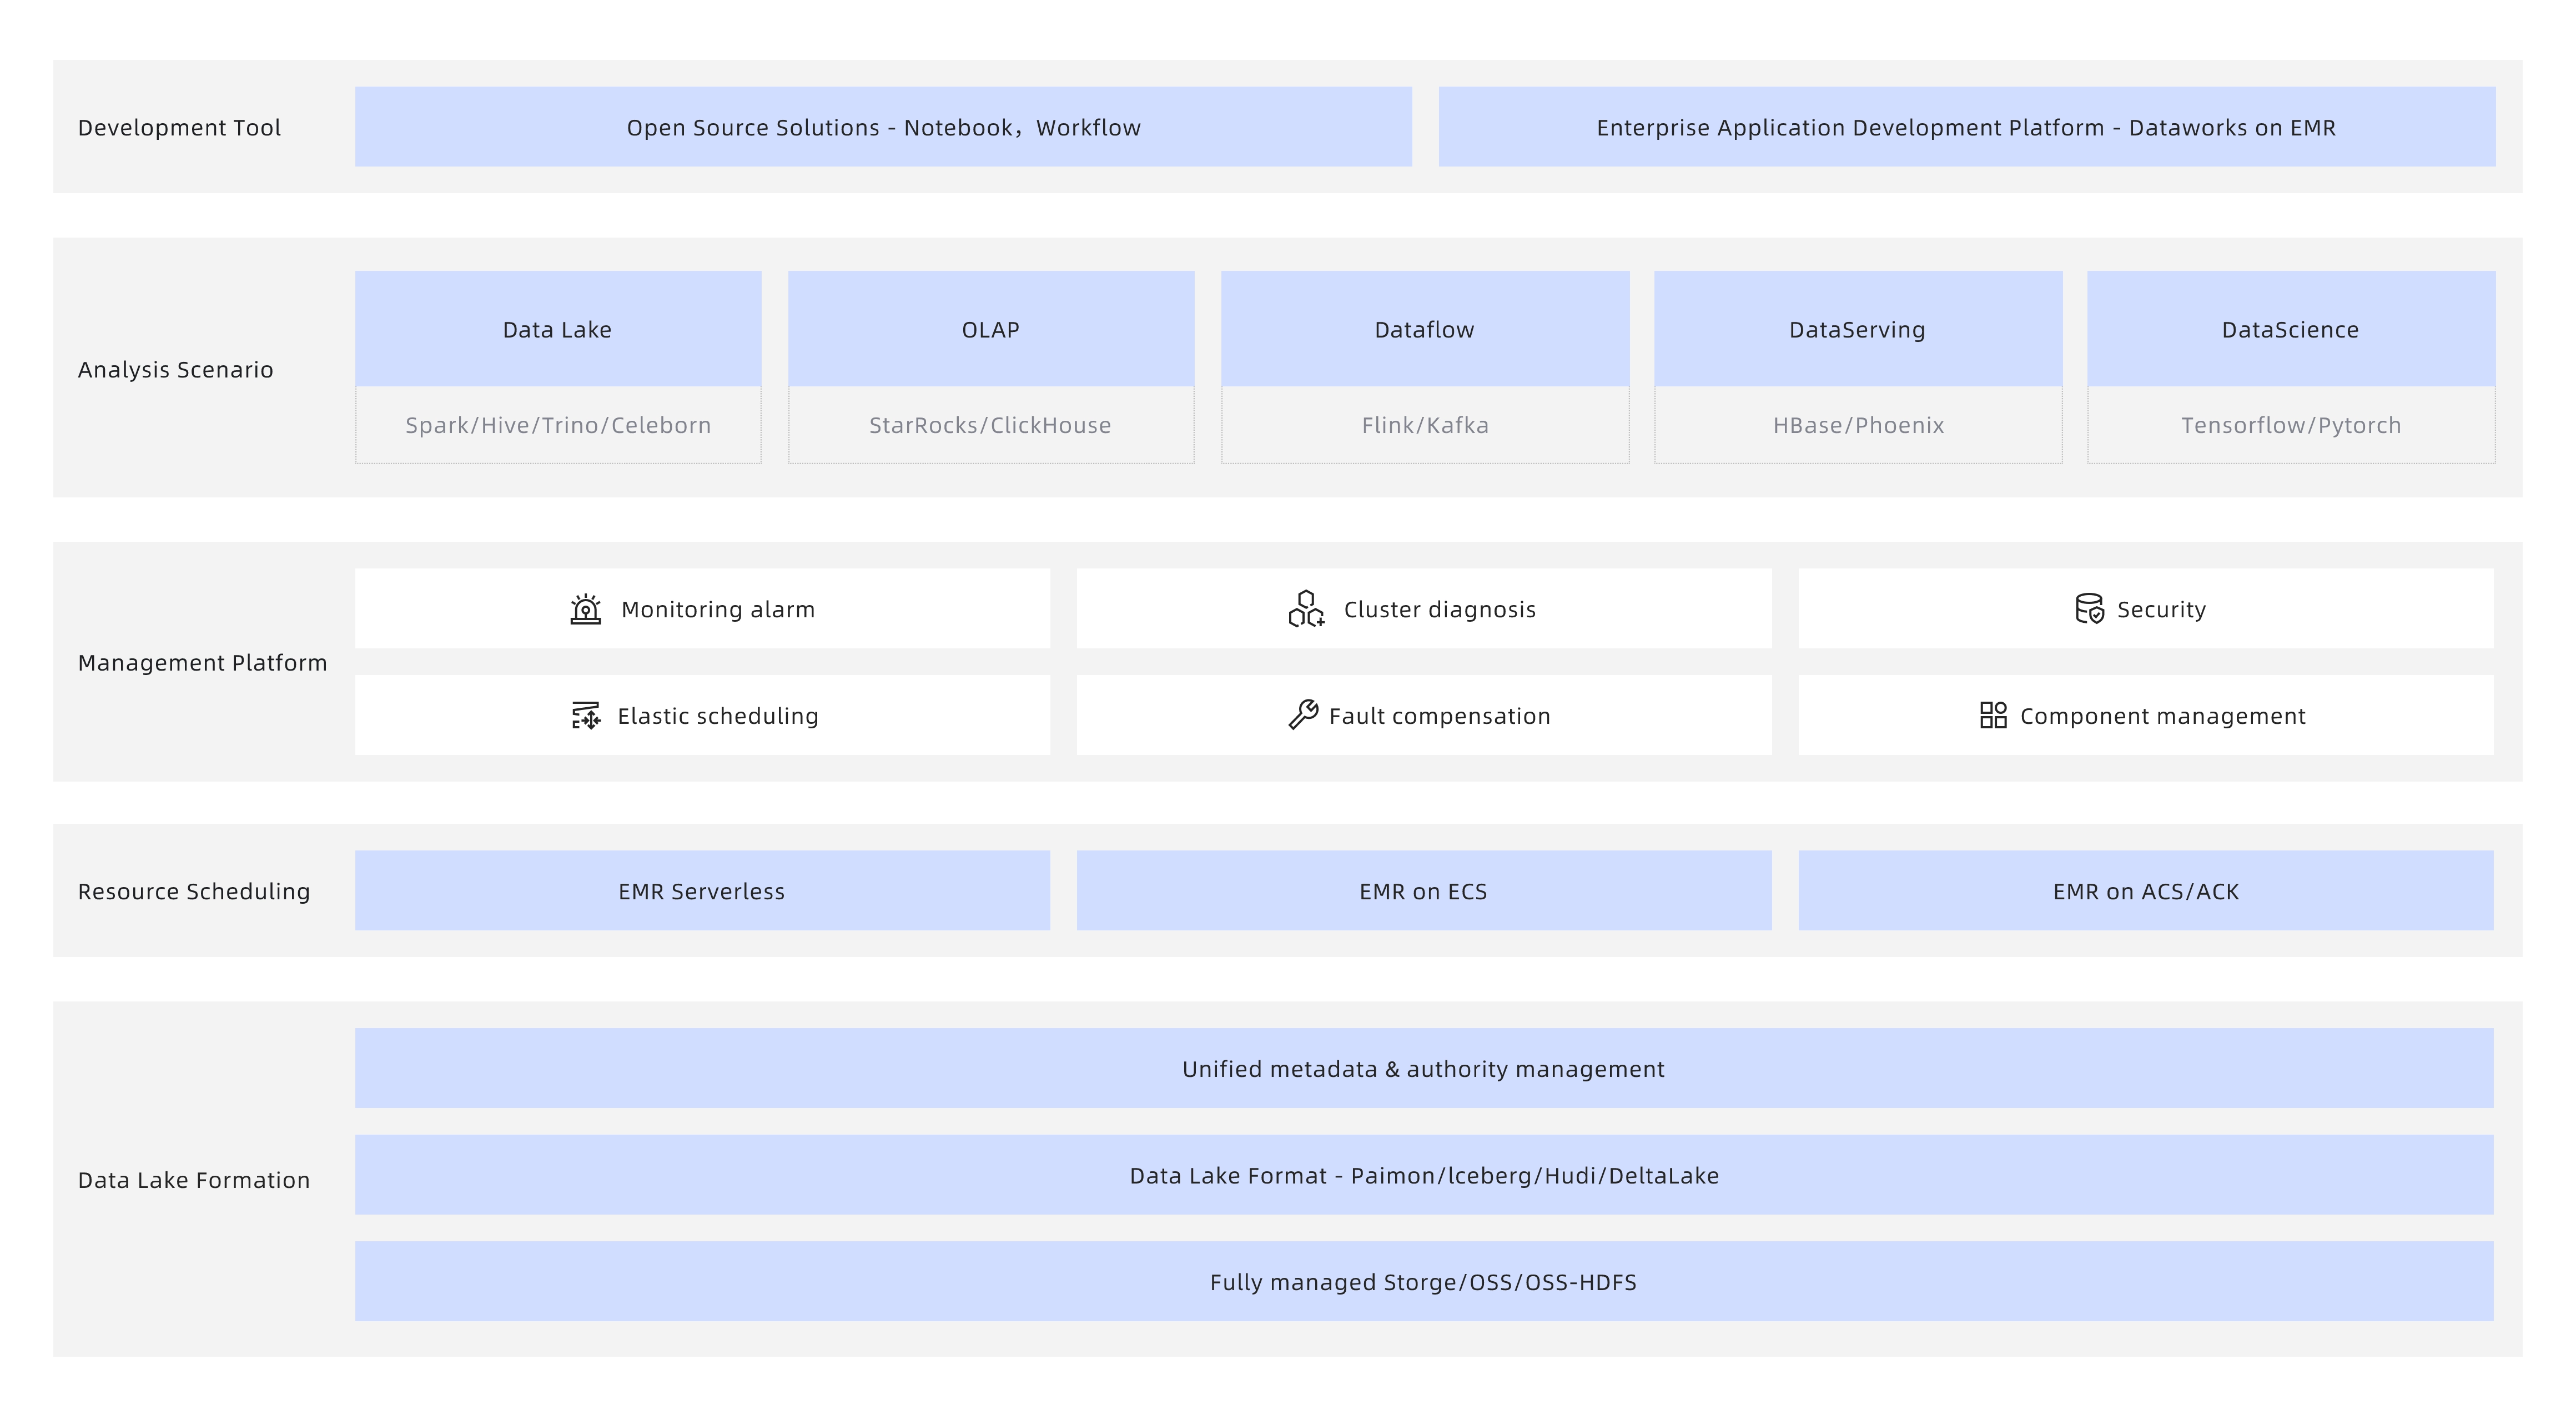Viewport: 2576px width, 1410px height.
Task: Click Unified metadata & authority management bar
Action: click(x=1424, y=1068)
